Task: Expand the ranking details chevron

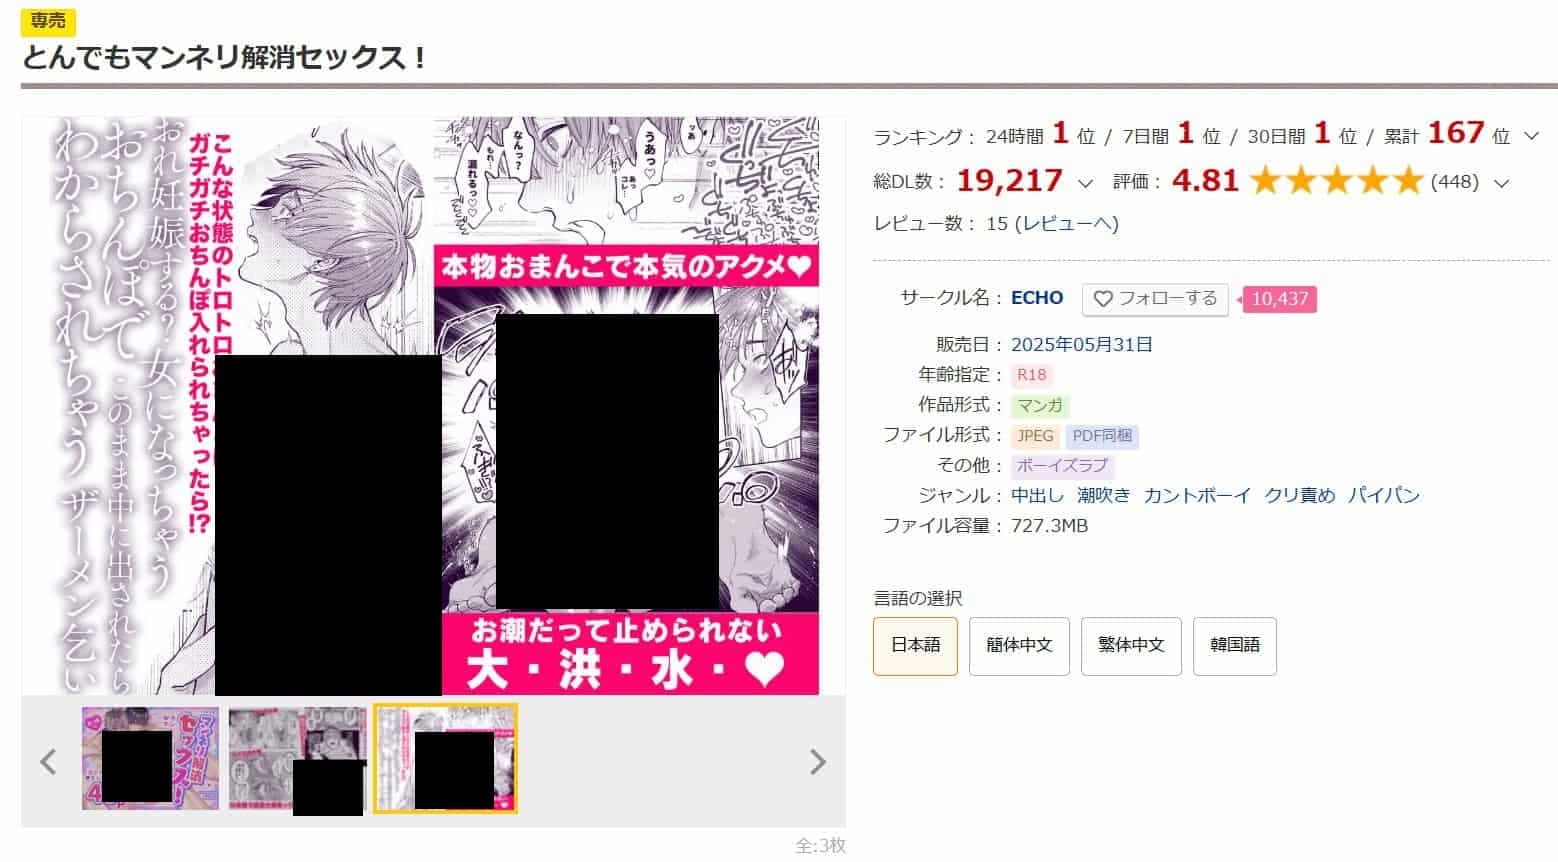Action: pos(1531,136)
